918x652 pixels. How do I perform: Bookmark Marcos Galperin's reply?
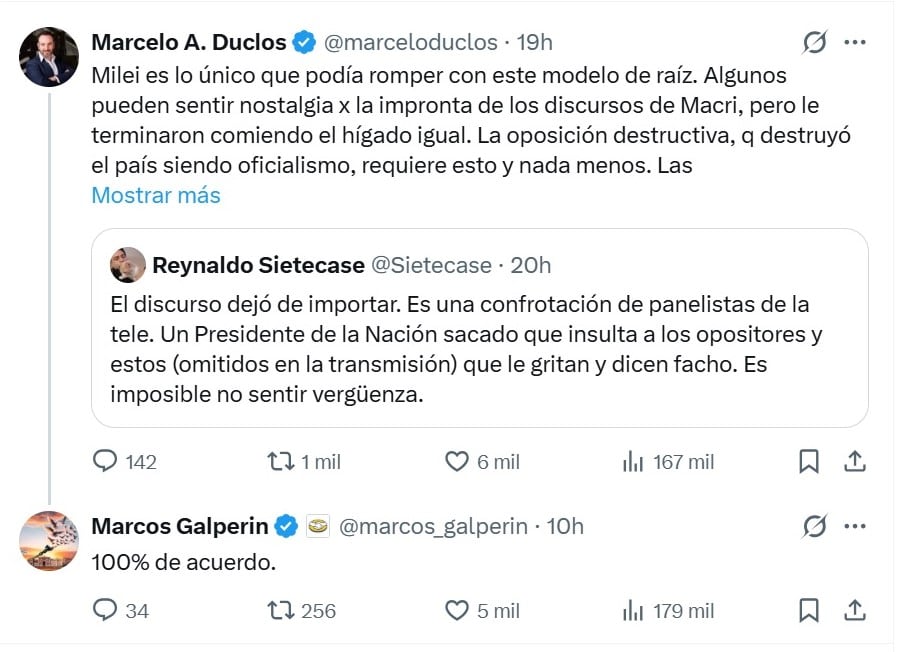[808, 610]
